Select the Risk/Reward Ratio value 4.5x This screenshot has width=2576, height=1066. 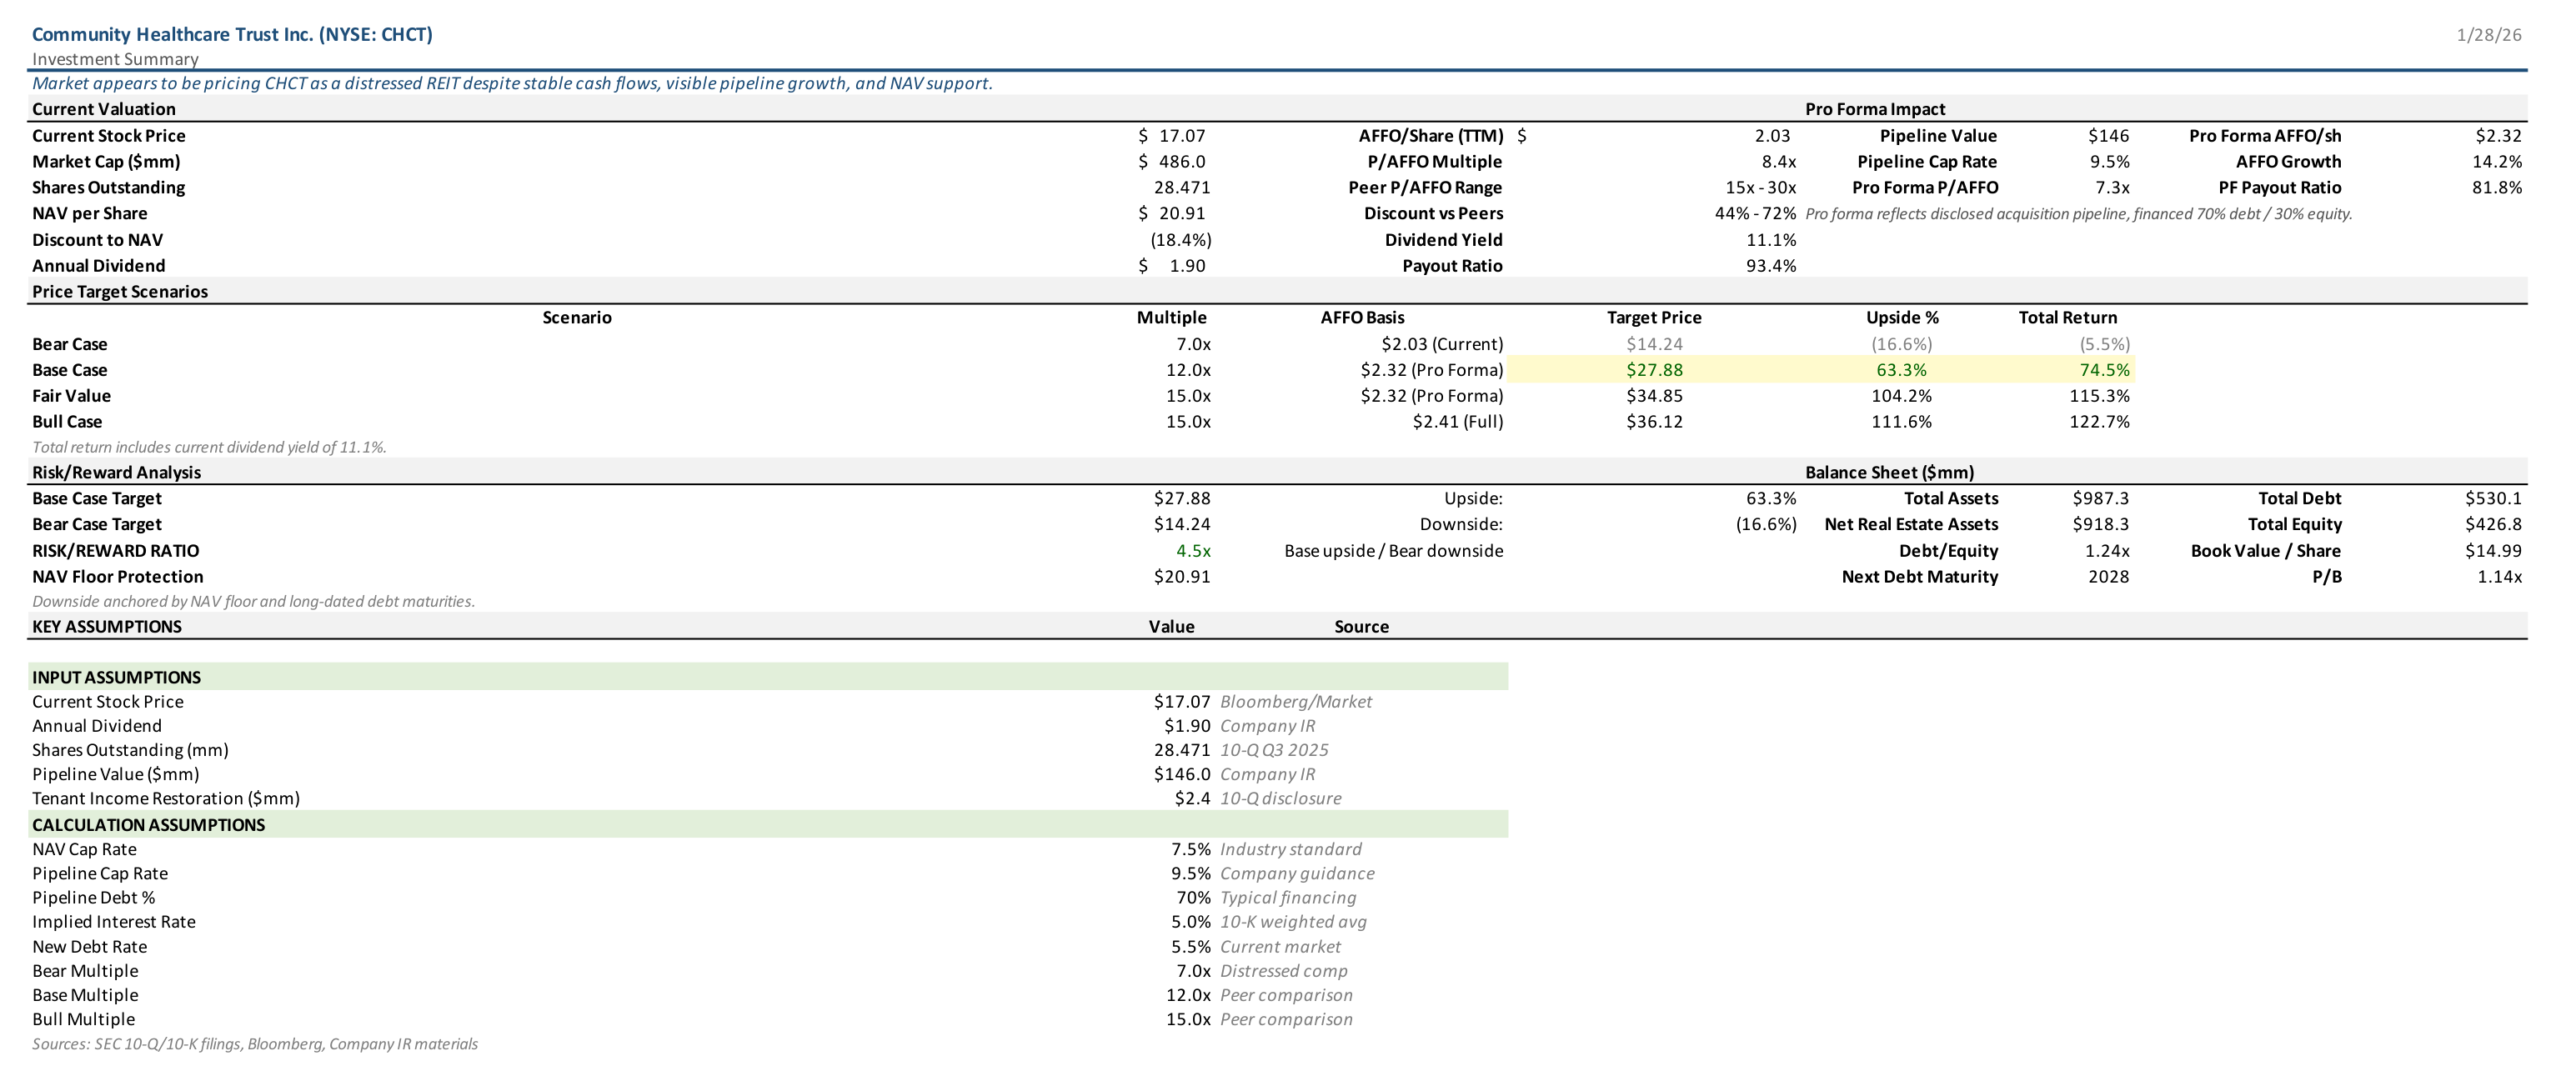click(x=1193, y=551)
